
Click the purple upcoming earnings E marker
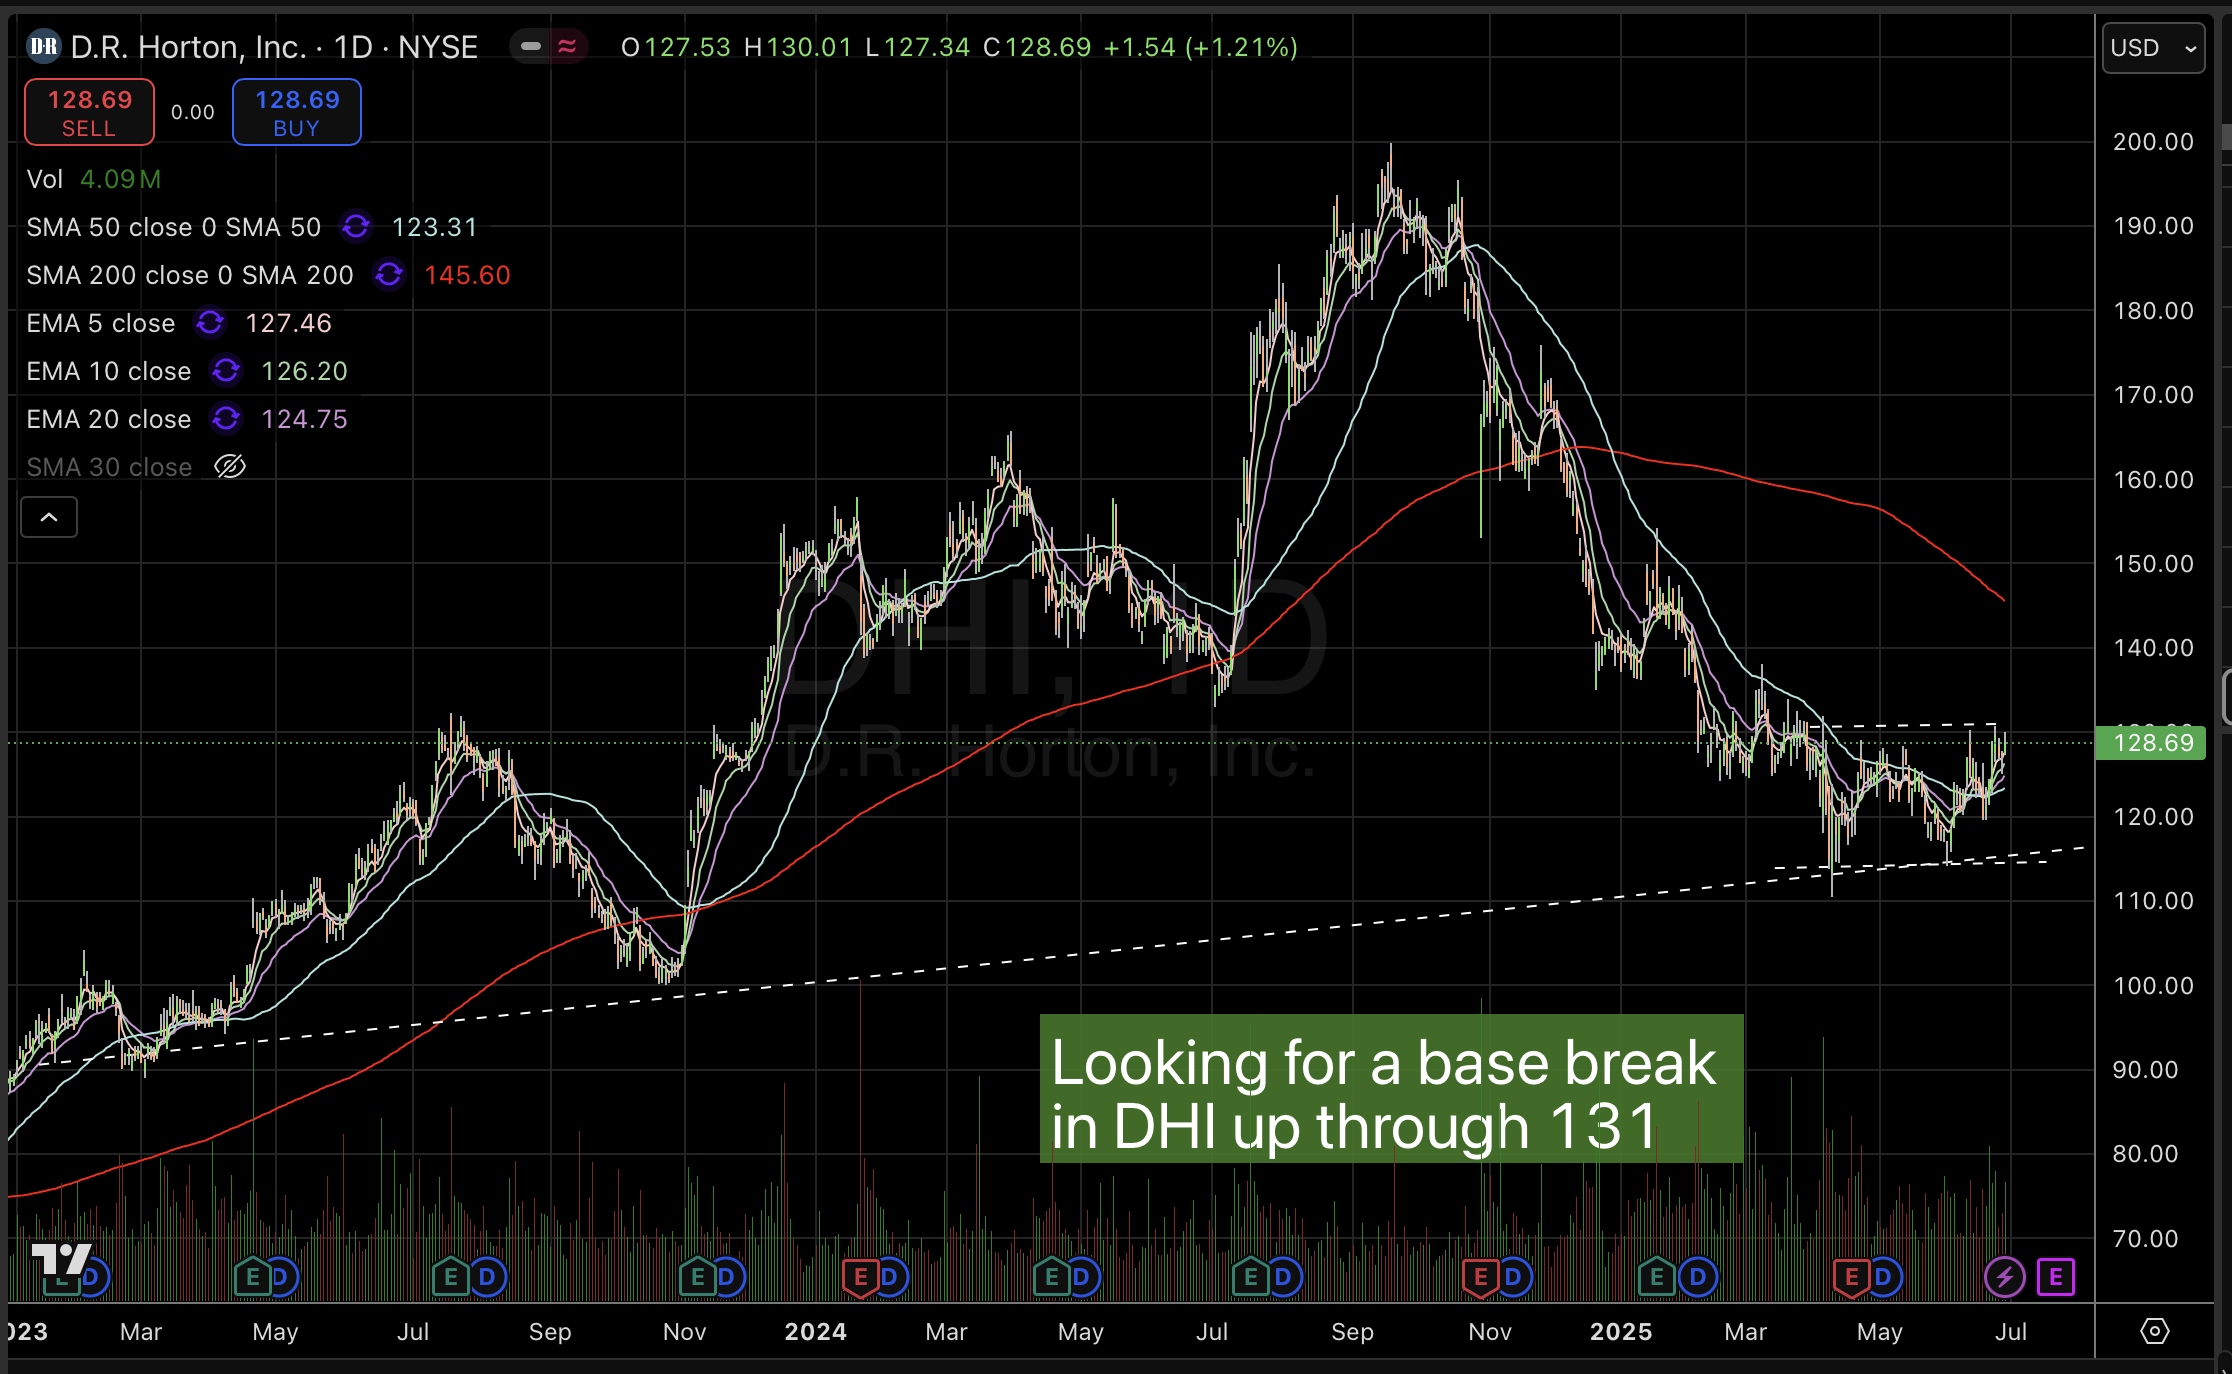2055,1277
